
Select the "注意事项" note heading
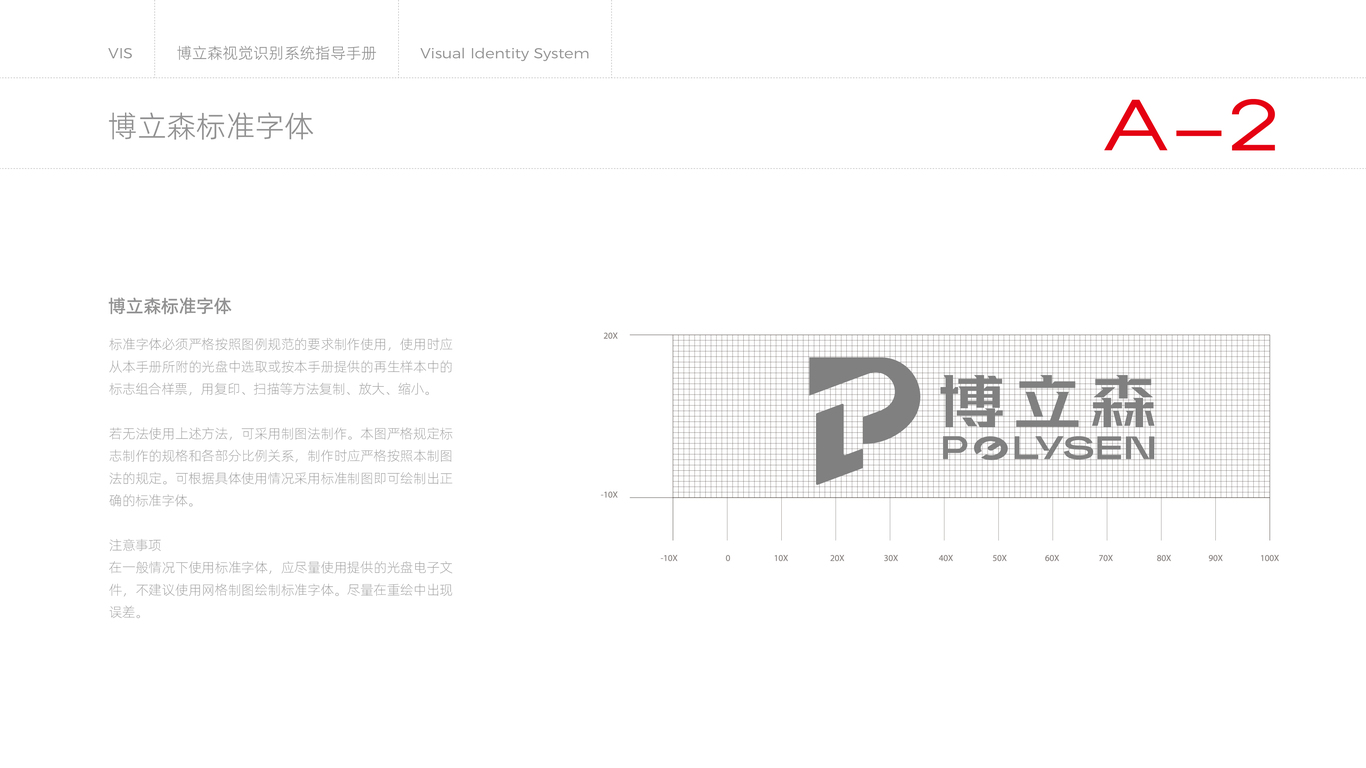[135, 546]
